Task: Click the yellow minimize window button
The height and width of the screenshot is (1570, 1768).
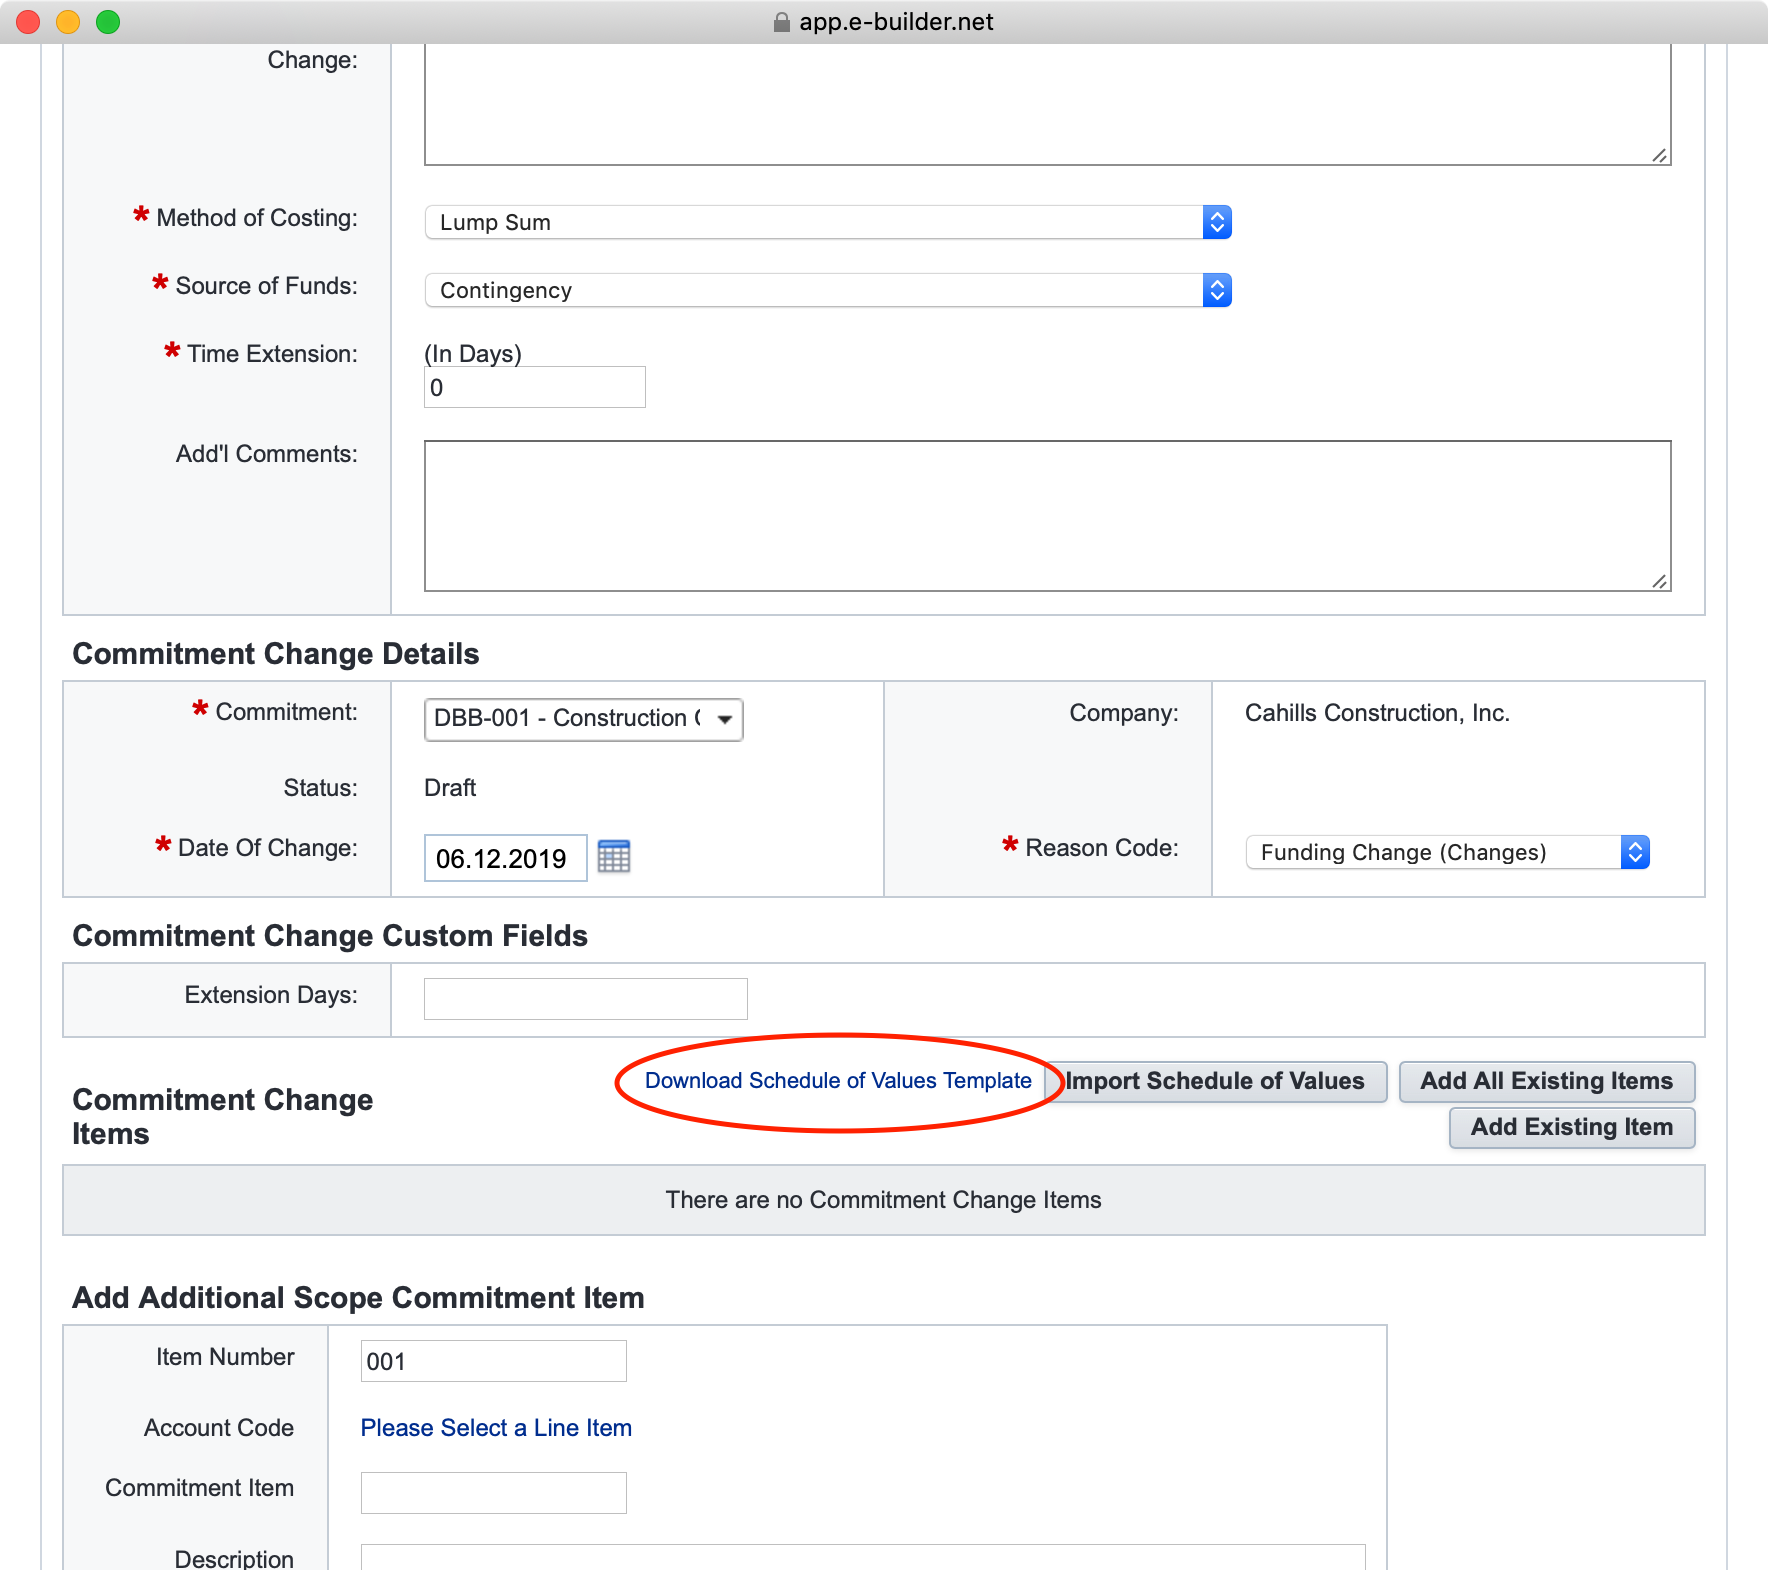Action: click(x=68, y=22)
